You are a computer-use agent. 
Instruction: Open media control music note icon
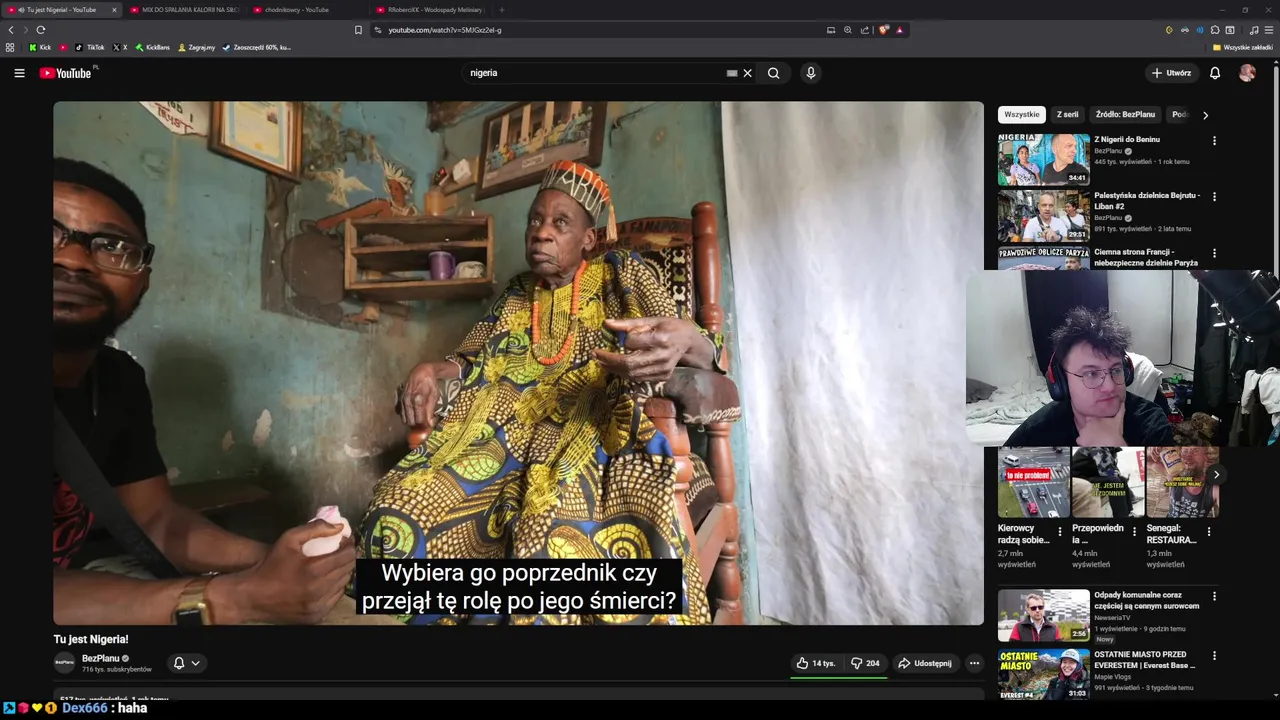[x=1254, y=30]
